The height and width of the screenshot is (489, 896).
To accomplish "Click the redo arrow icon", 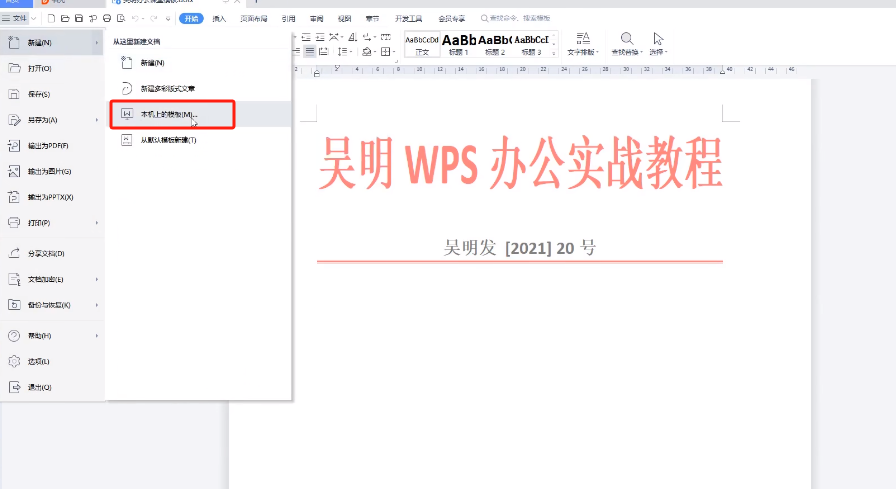I will (x=154, y=18).
